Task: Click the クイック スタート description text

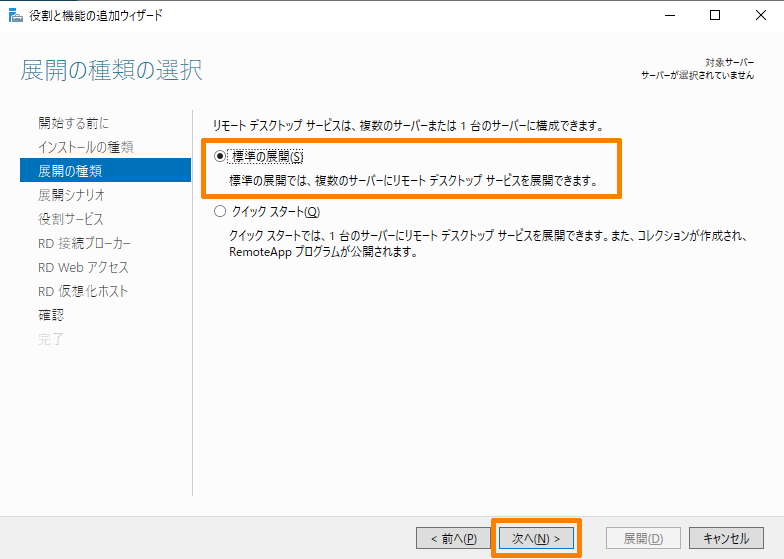Action: (488, 244)
